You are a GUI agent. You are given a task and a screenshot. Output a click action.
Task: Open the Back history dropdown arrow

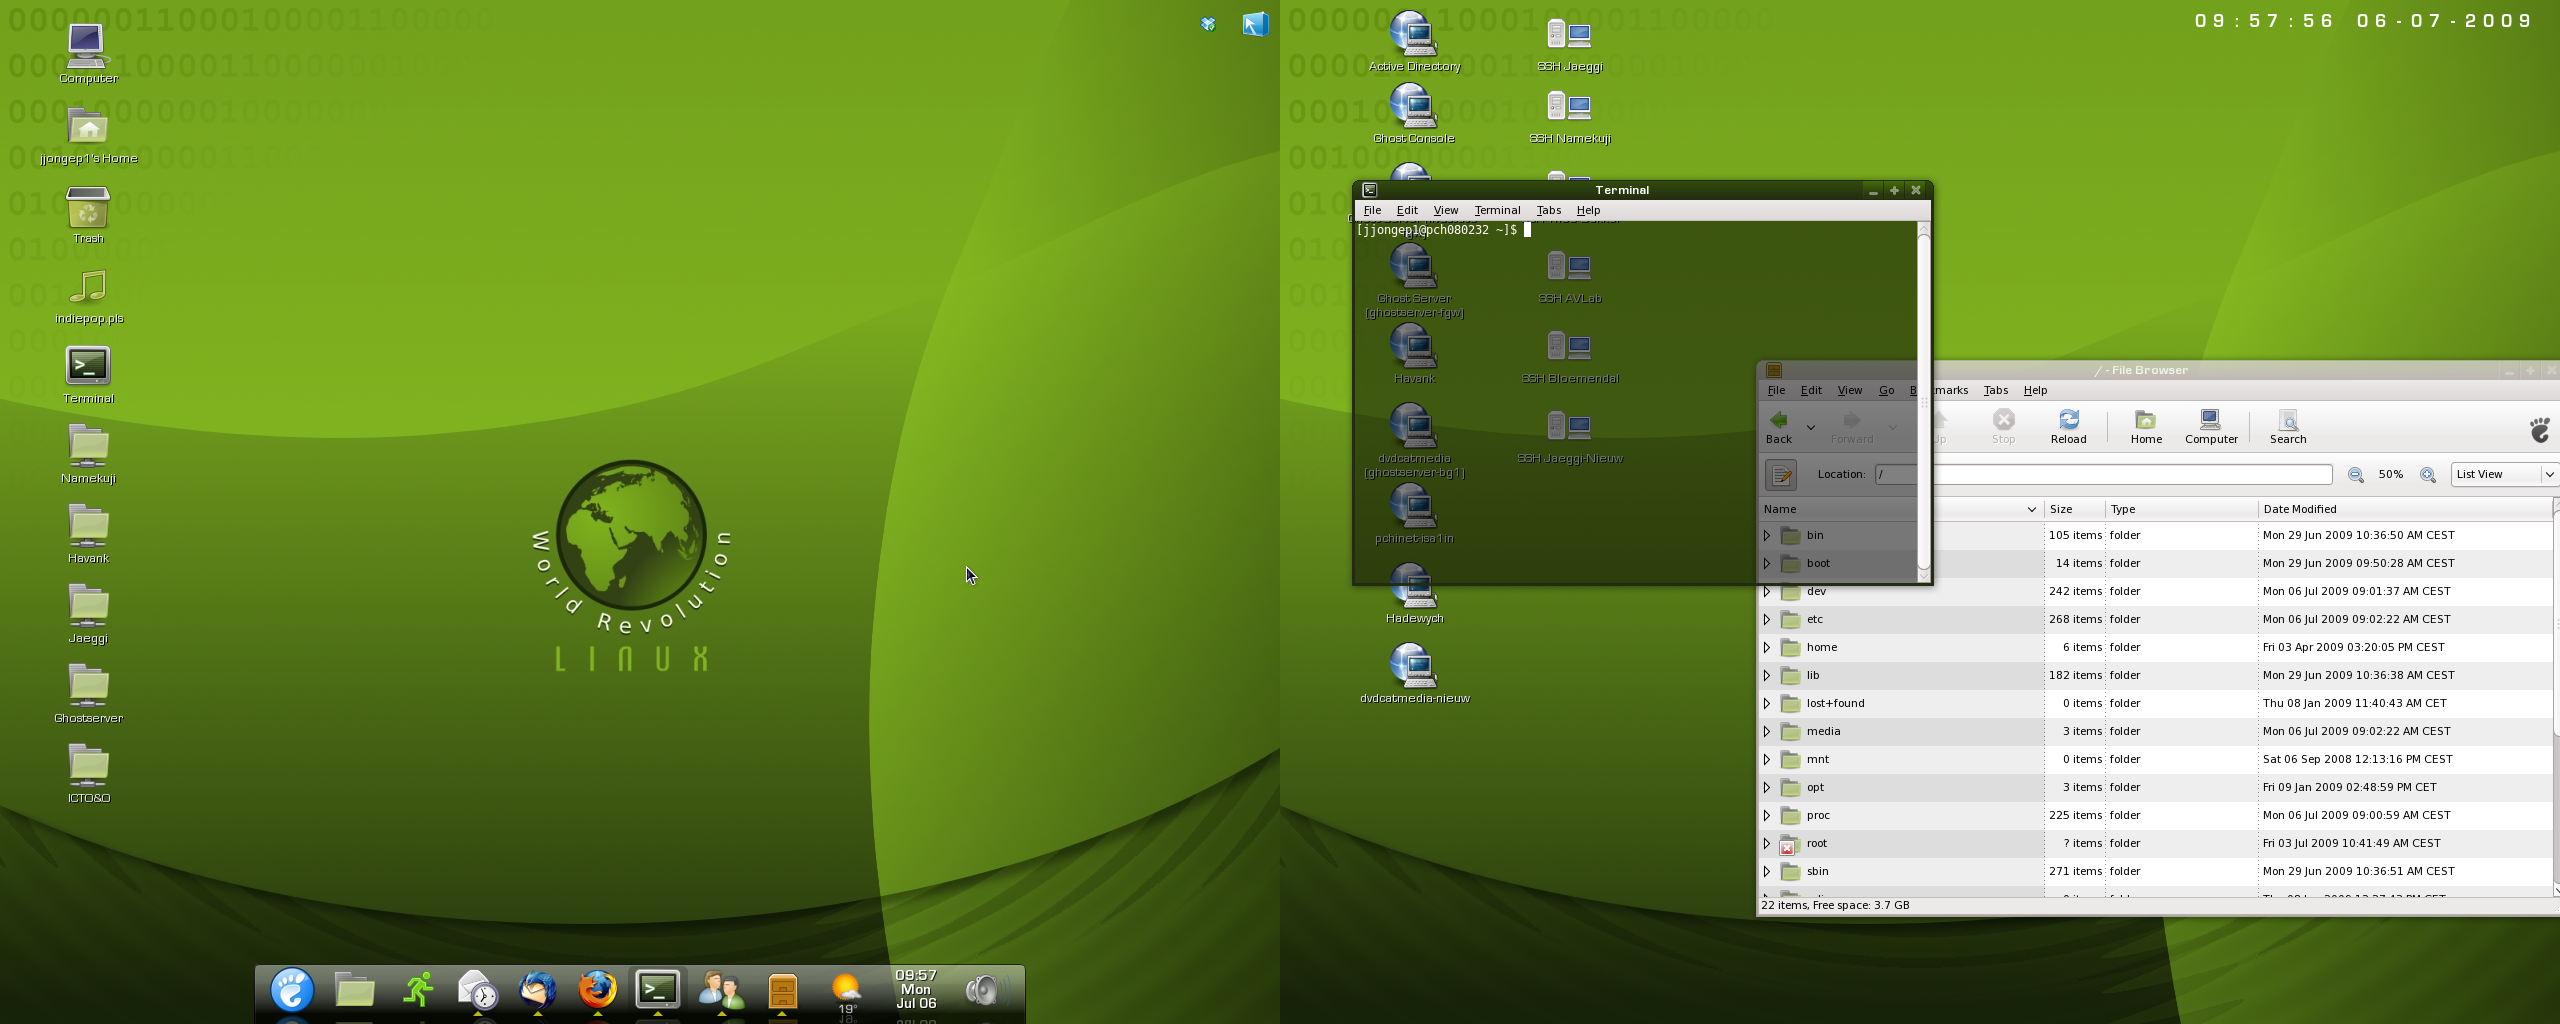1810,427
